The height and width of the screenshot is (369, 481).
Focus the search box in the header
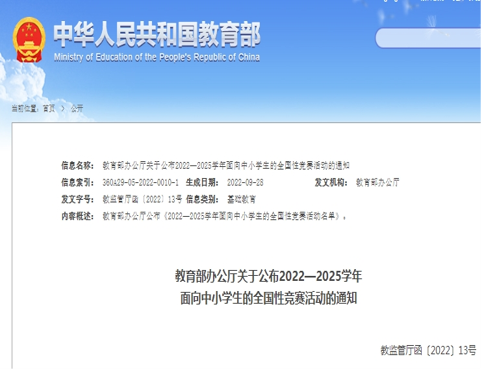(428, 38)
